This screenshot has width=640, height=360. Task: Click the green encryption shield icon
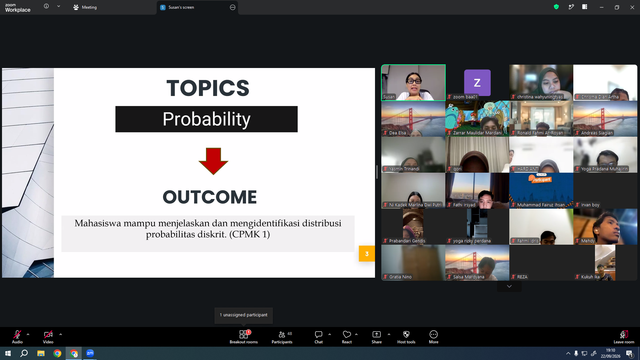click(556, 7)
